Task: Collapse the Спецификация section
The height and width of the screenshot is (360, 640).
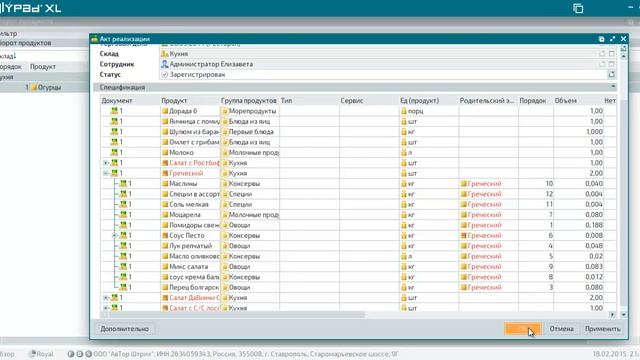Action: 613,87
